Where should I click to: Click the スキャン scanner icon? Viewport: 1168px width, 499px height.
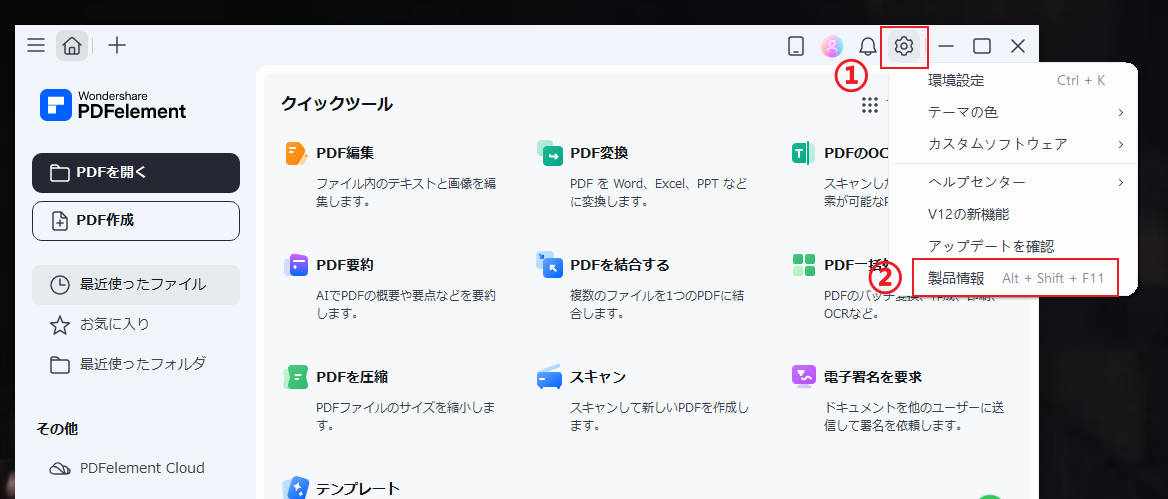(550, 377)
